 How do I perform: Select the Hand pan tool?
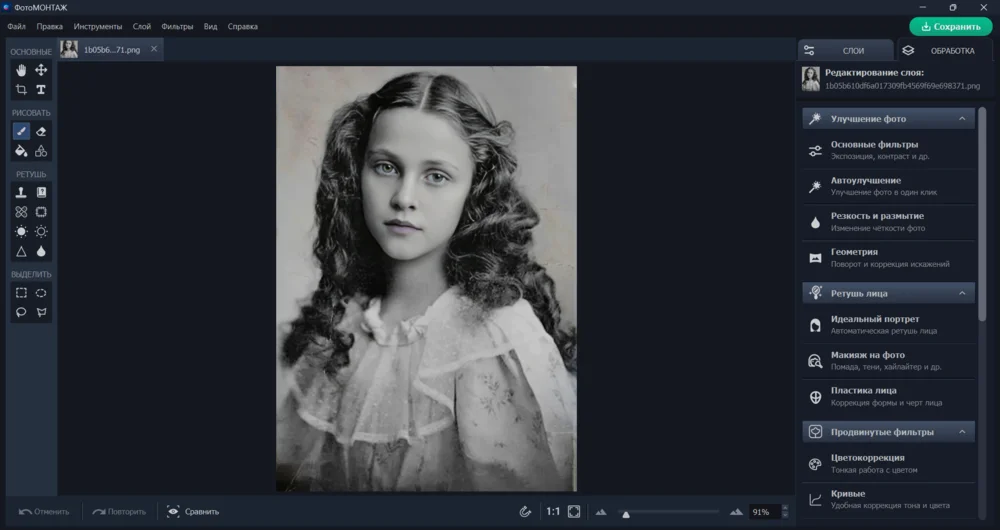coord(21,70)
